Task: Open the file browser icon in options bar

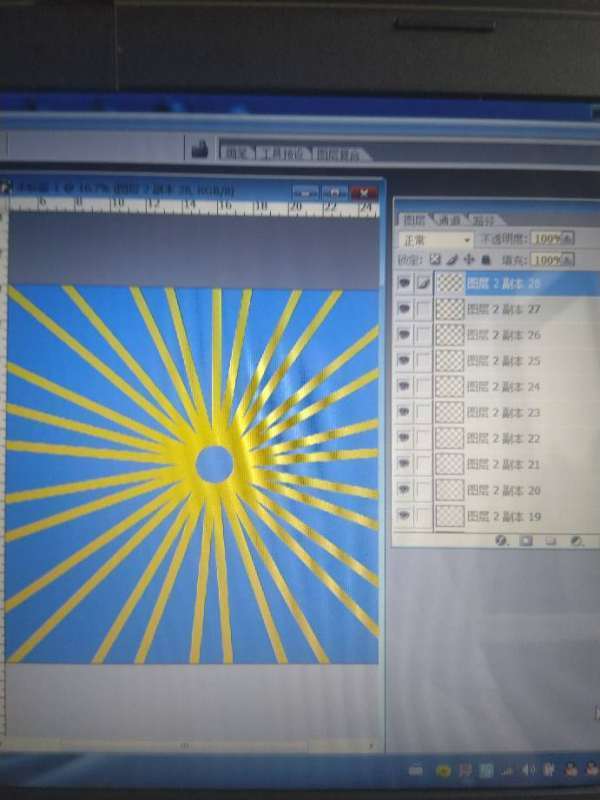Action: click(200, 151)
